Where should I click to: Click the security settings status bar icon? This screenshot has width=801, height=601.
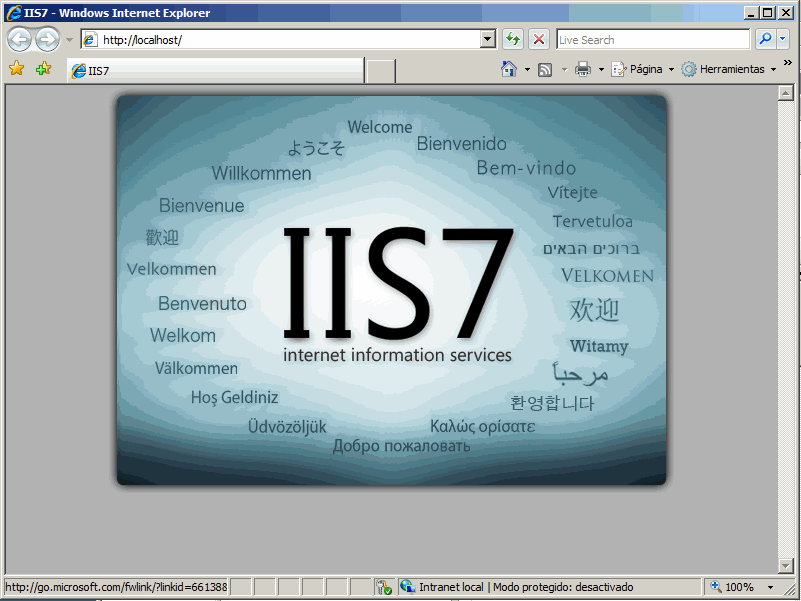[383, 587]
